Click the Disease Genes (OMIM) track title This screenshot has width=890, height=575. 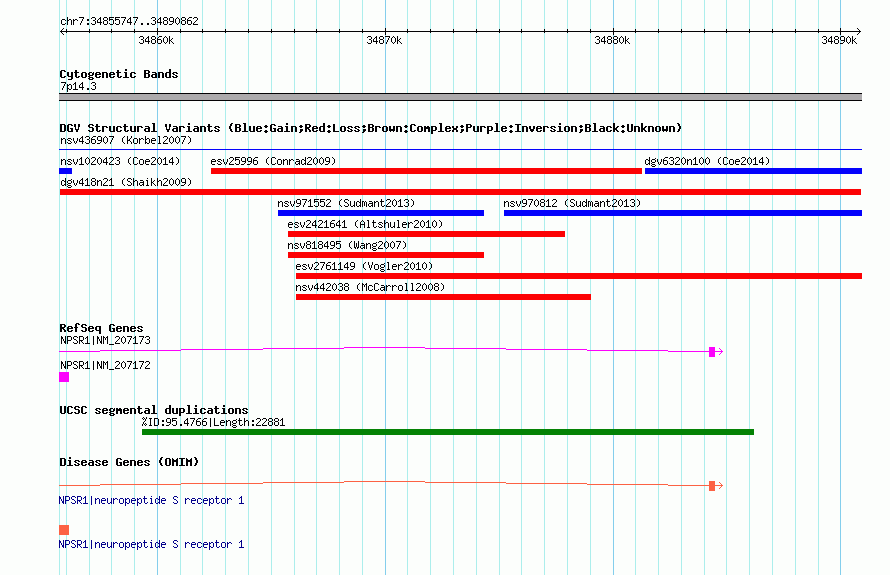click(129, 462)
